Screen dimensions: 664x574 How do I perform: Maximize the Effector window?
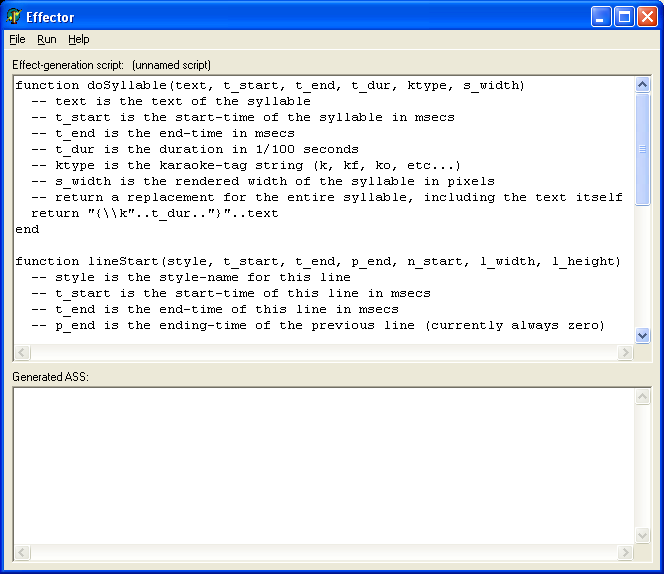click(x=624, y=17)
